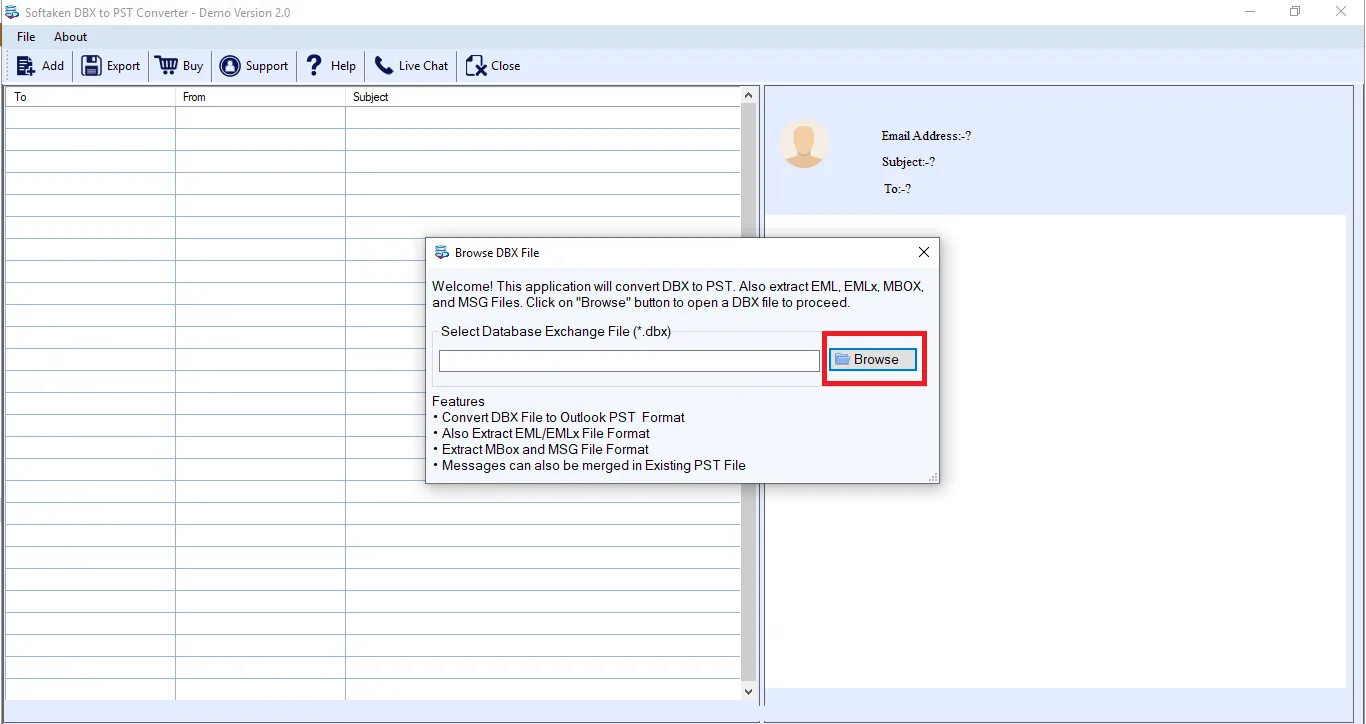
Task: Click the To:-? label in preview pane
Action: 897,189
